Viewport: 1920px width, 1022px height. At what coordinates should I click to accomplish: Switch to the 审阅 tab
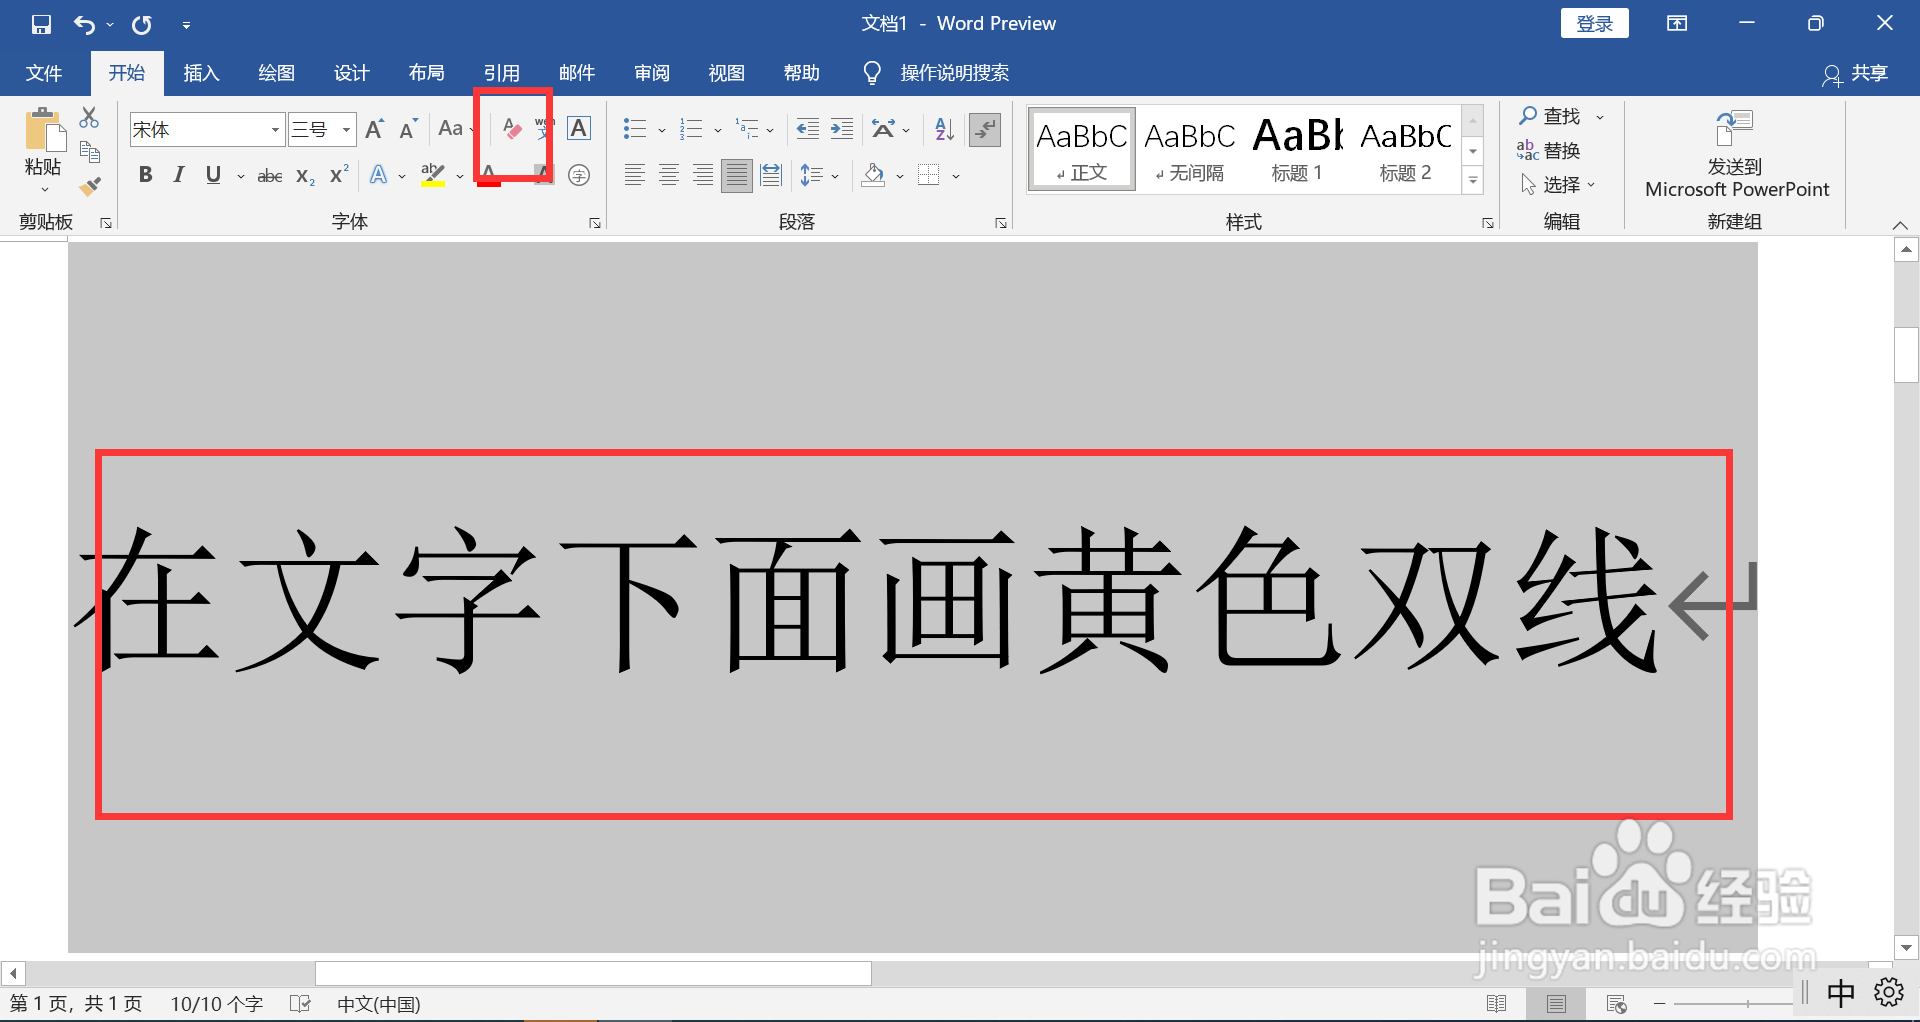(x=651, y=73)
